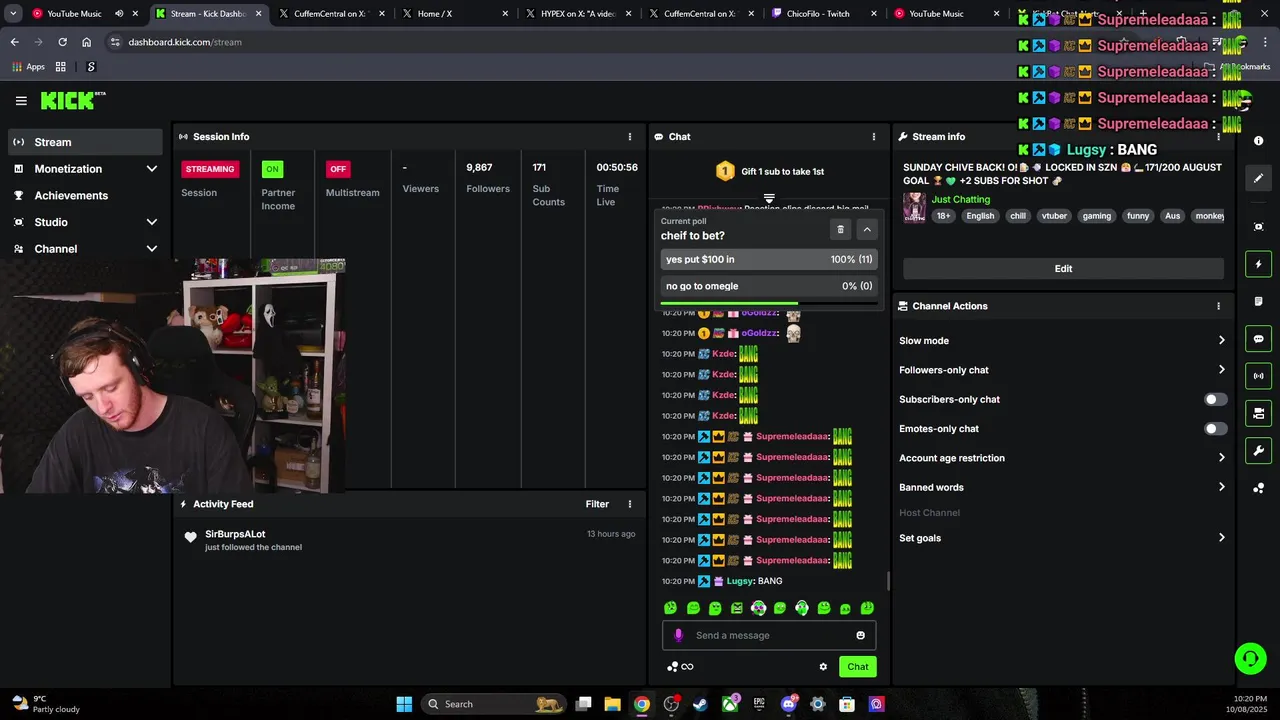Click the purple microphone icon in chat input

[x=679, y=635]
